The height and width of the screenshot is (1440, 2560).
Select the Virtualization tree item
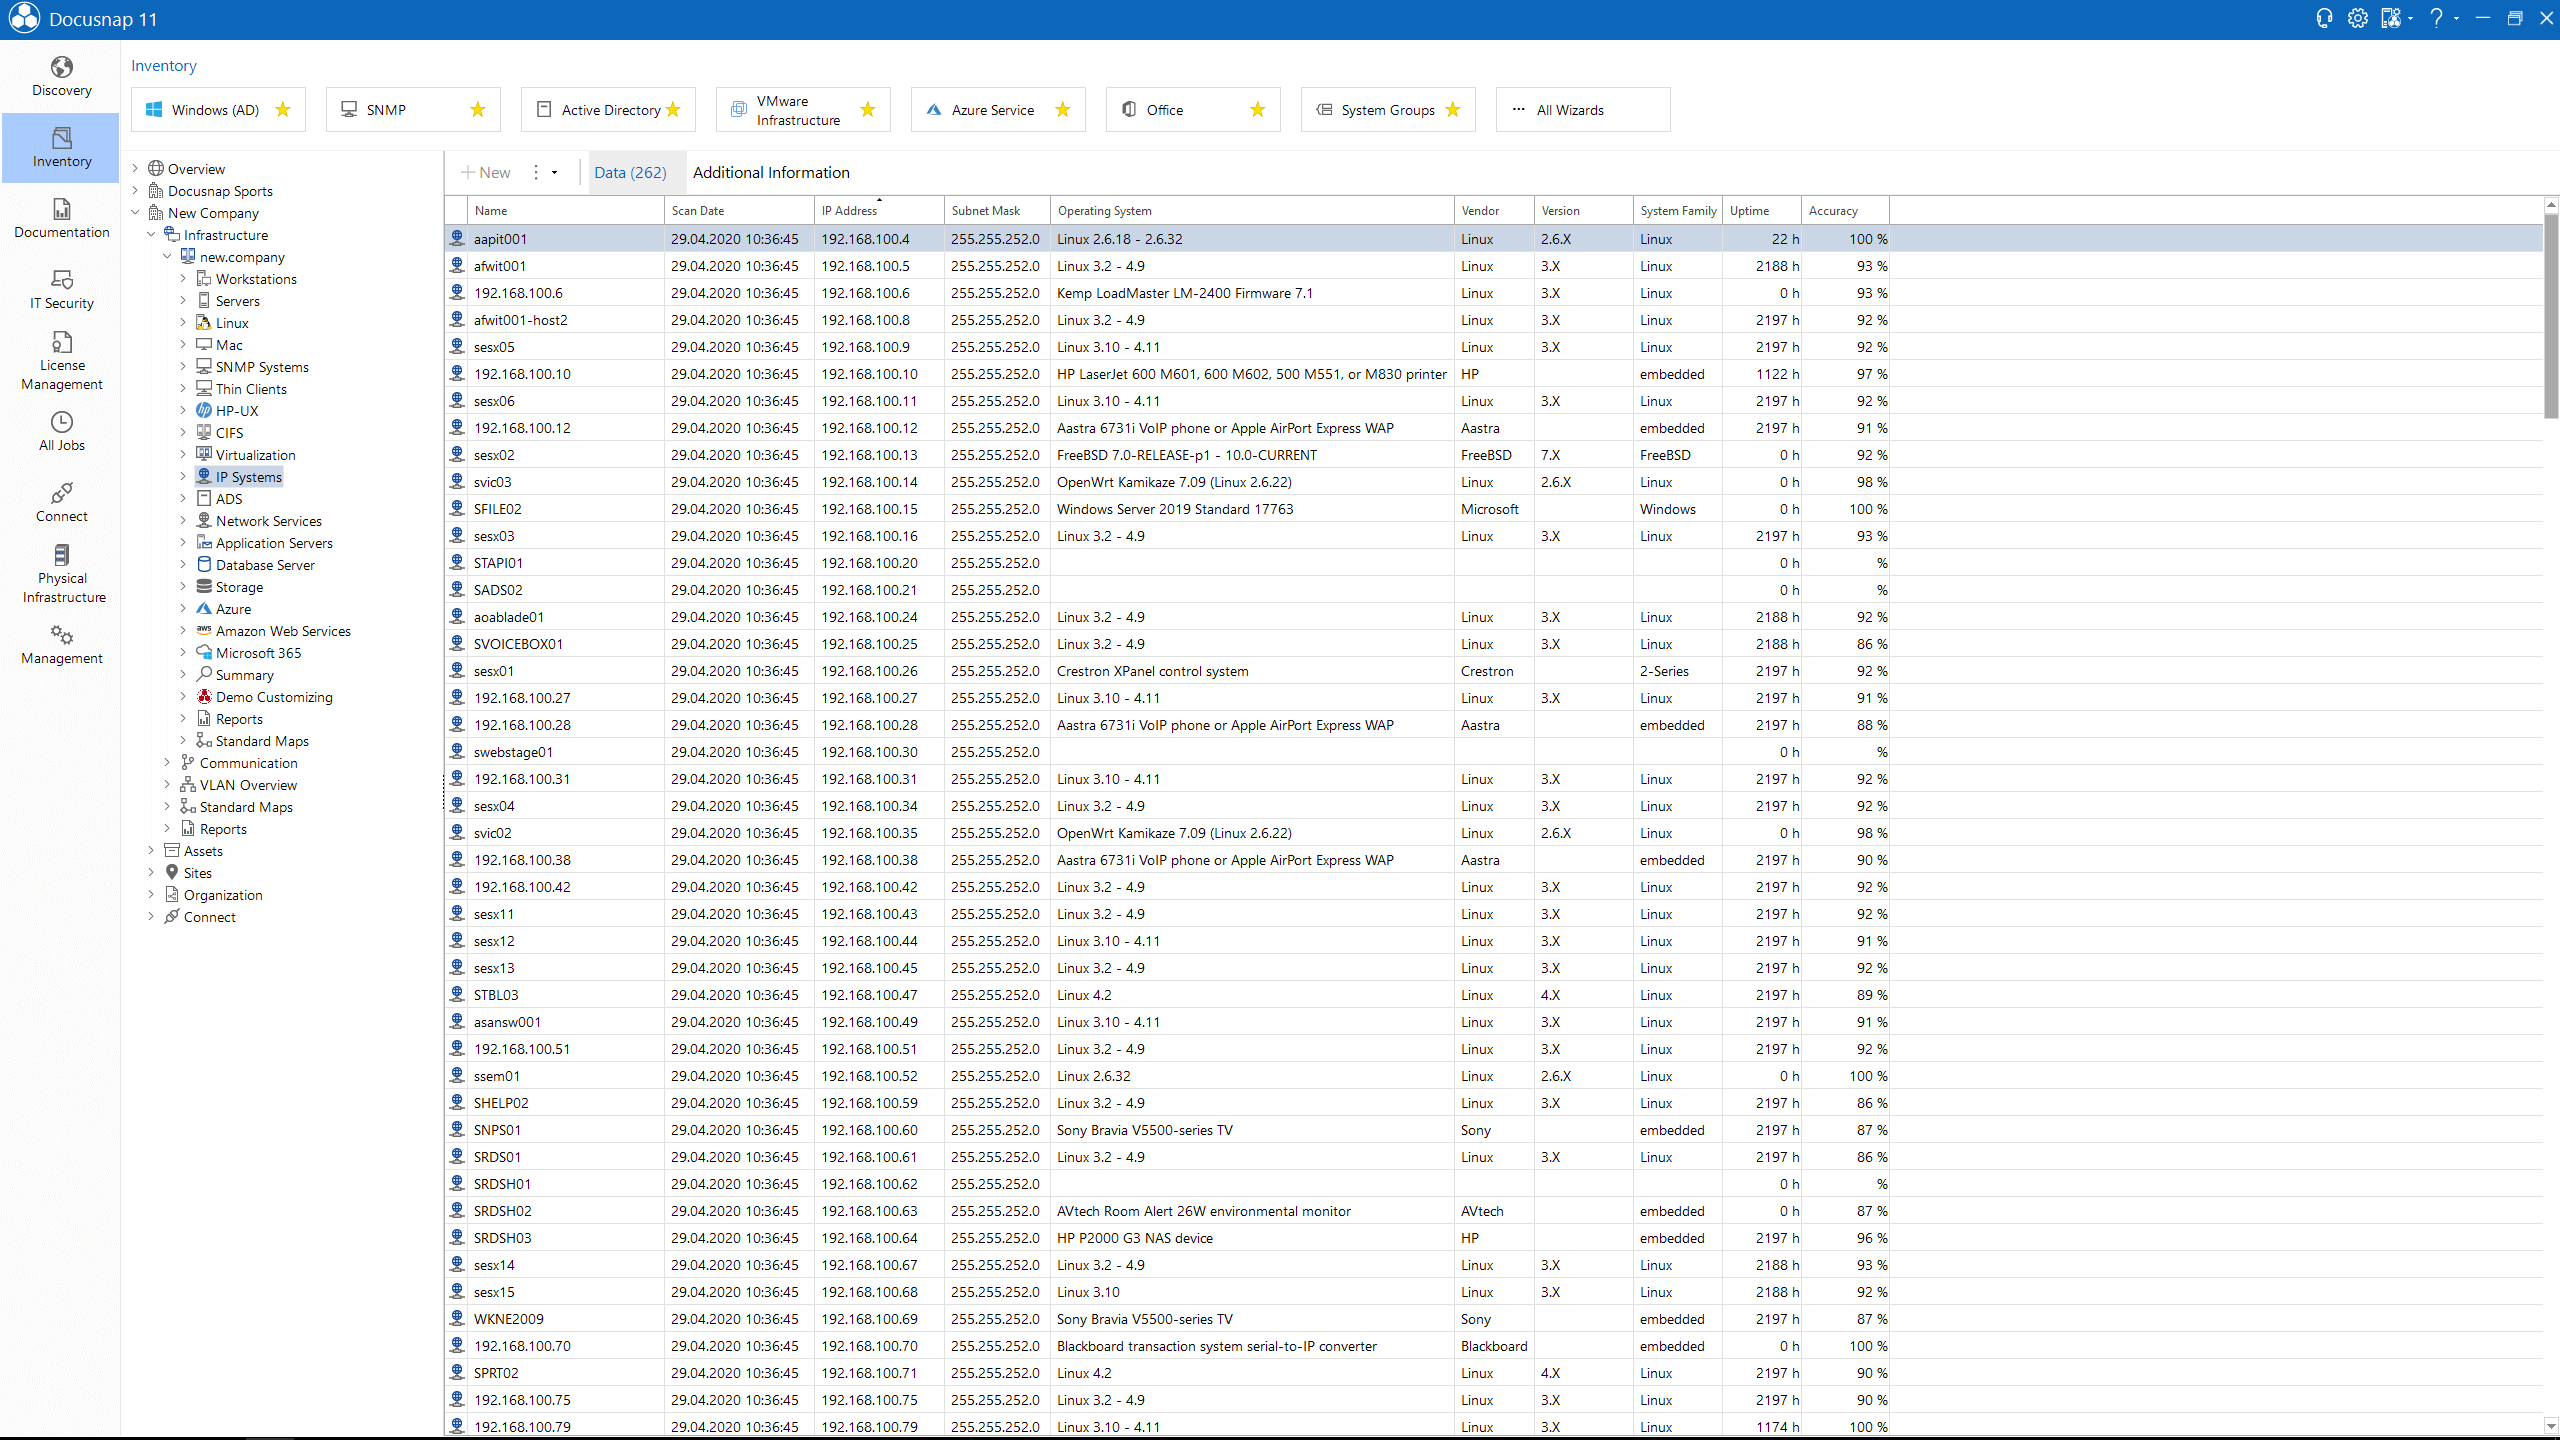pos(246,455)
